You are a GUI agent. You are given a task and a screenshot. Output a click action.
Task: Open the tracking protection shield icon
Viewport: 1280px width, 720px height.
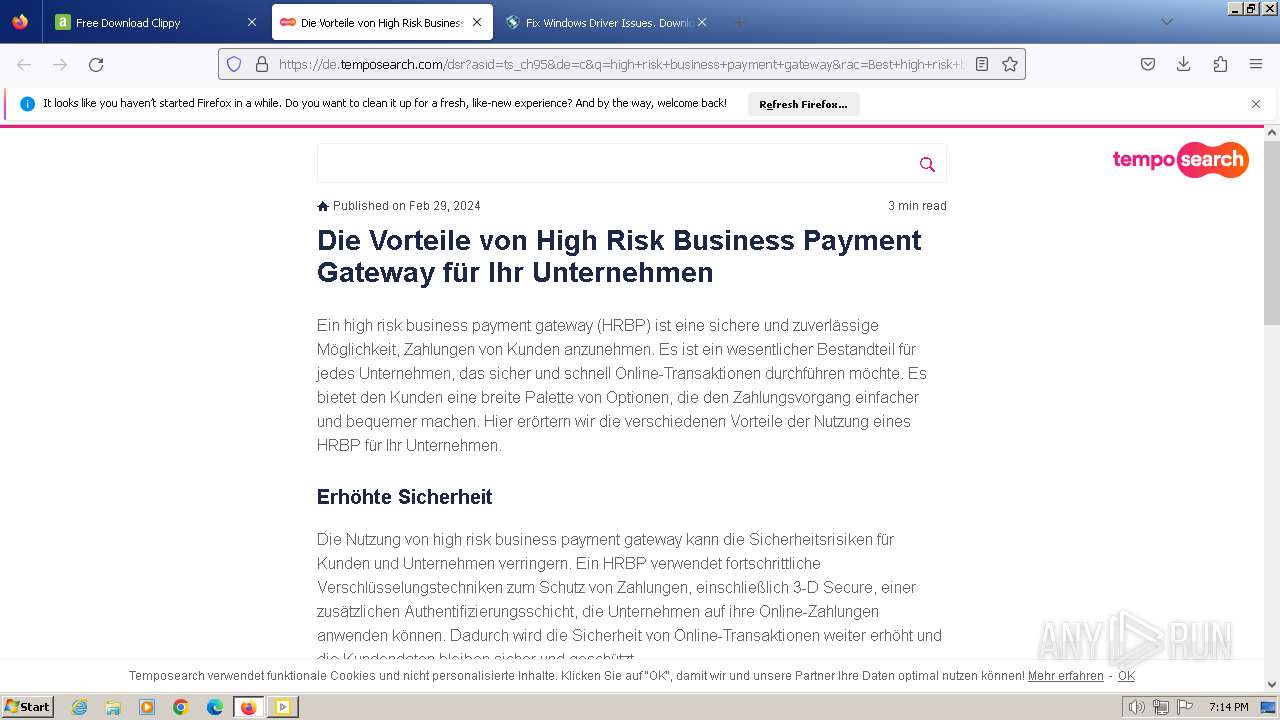click(x=234, y=64)
